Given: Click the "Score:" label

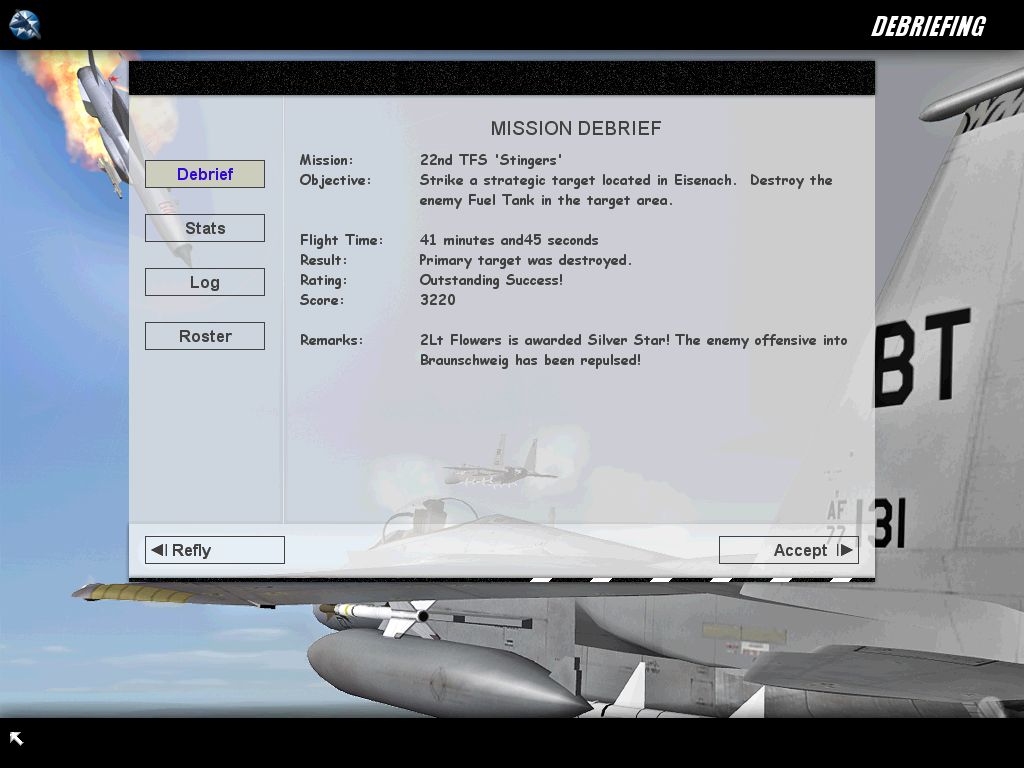Looking at the screenshot, I should pos(321,300).
